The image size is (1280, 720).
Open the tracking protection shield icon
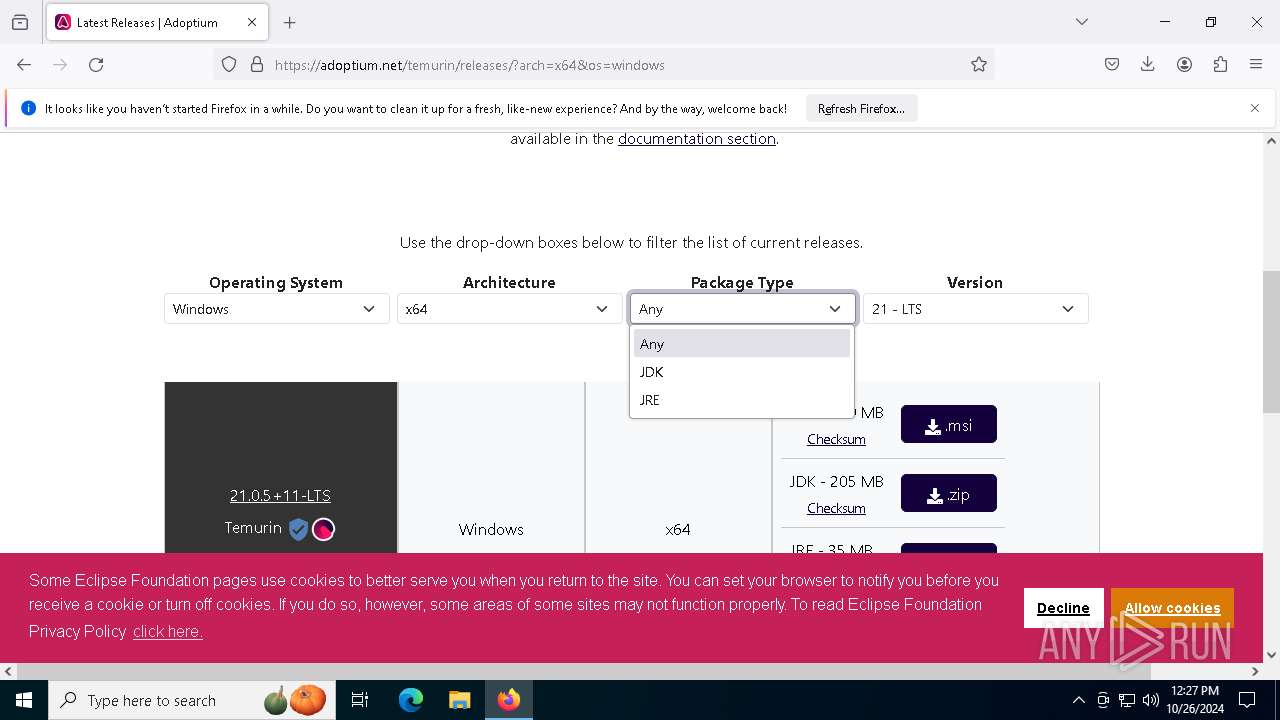[x=229, y=65]
